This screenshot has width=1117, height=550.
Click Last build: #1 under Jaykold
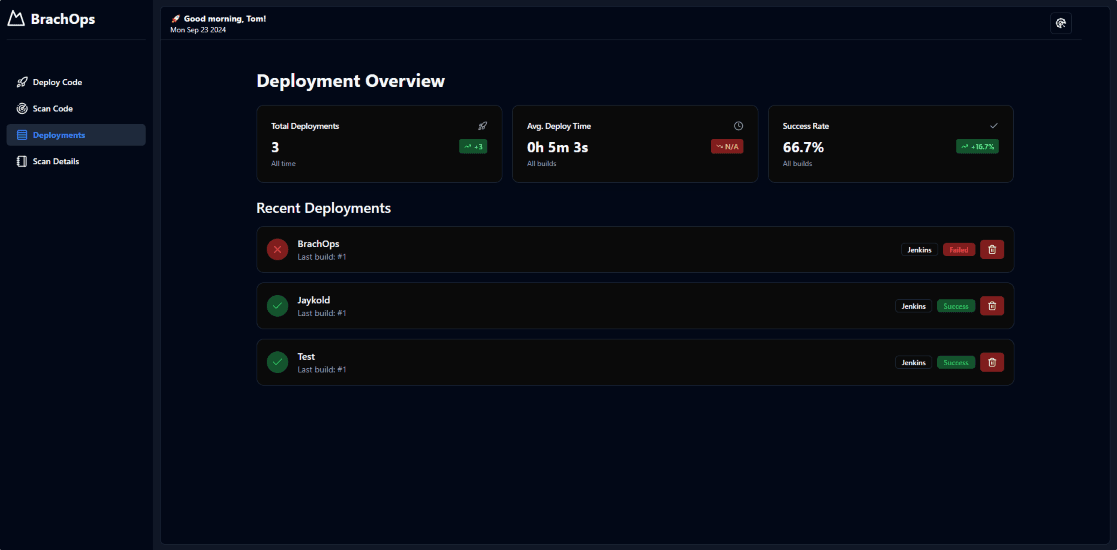tap(321, 313)
